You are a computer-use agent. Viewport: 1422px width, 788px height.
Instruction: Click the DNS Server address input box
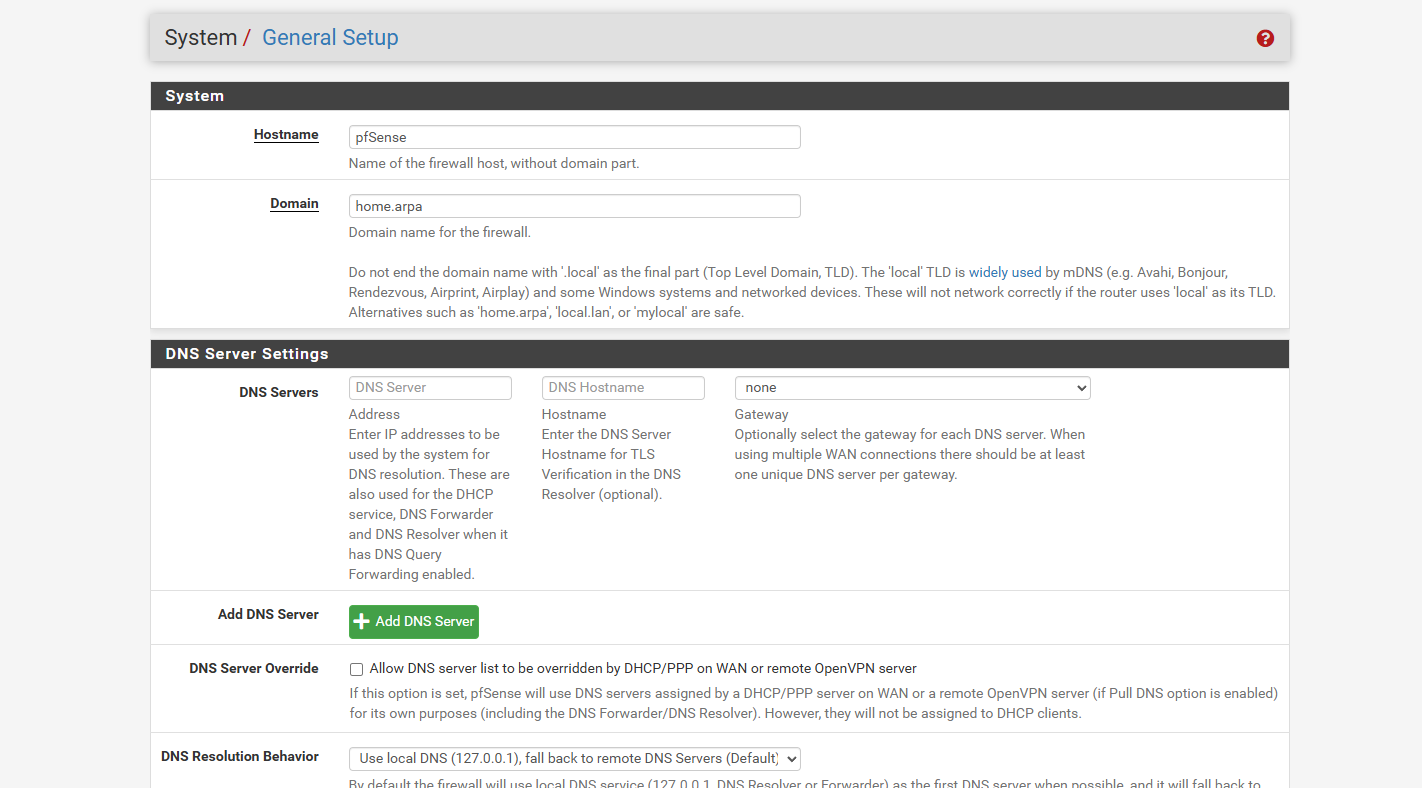[x=430, y=388]
